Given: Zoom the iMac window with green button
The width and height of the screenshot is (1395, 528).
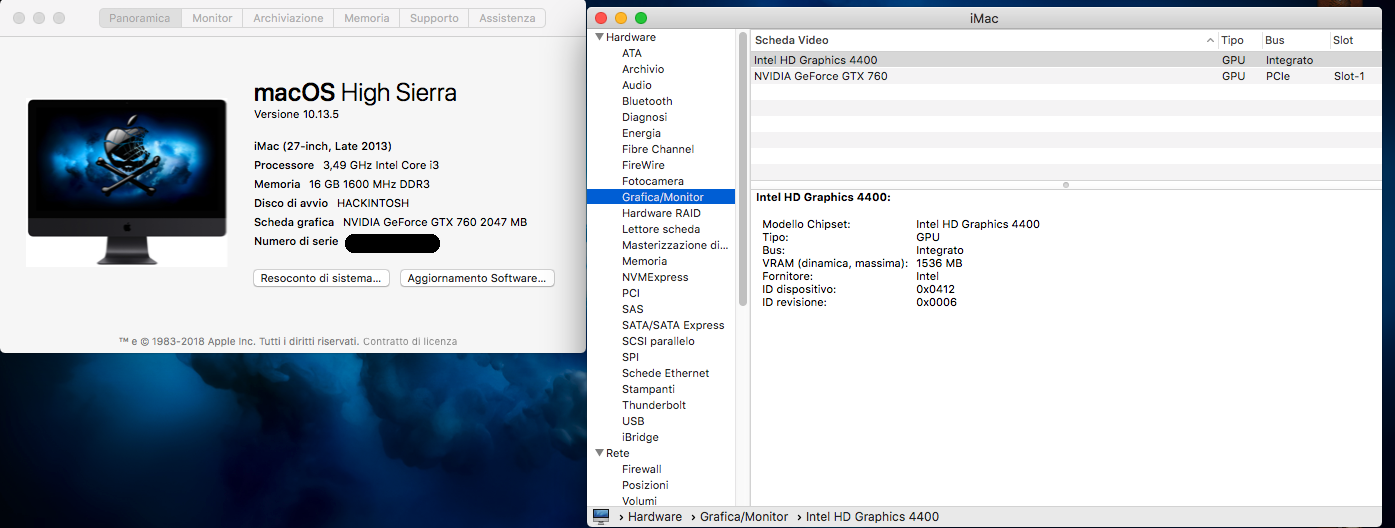Looking at the screenshot, I should (641, 18).
